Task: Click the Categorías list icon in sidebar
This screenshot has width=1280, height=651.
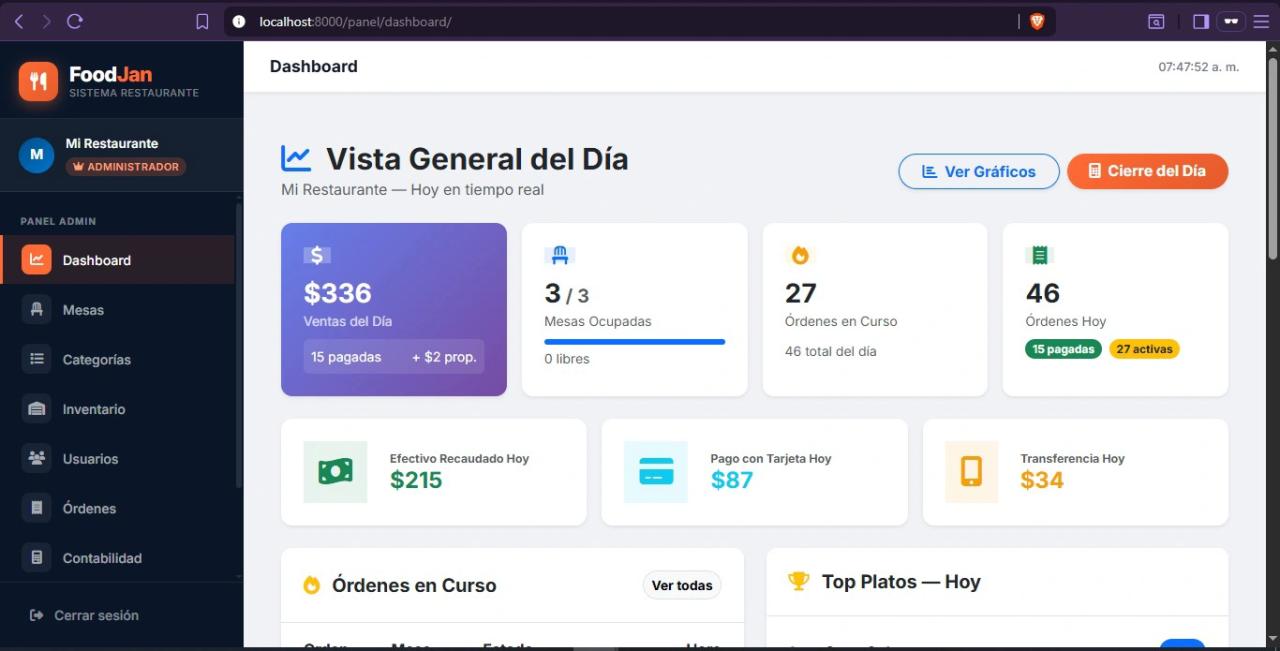Action: 37,359
